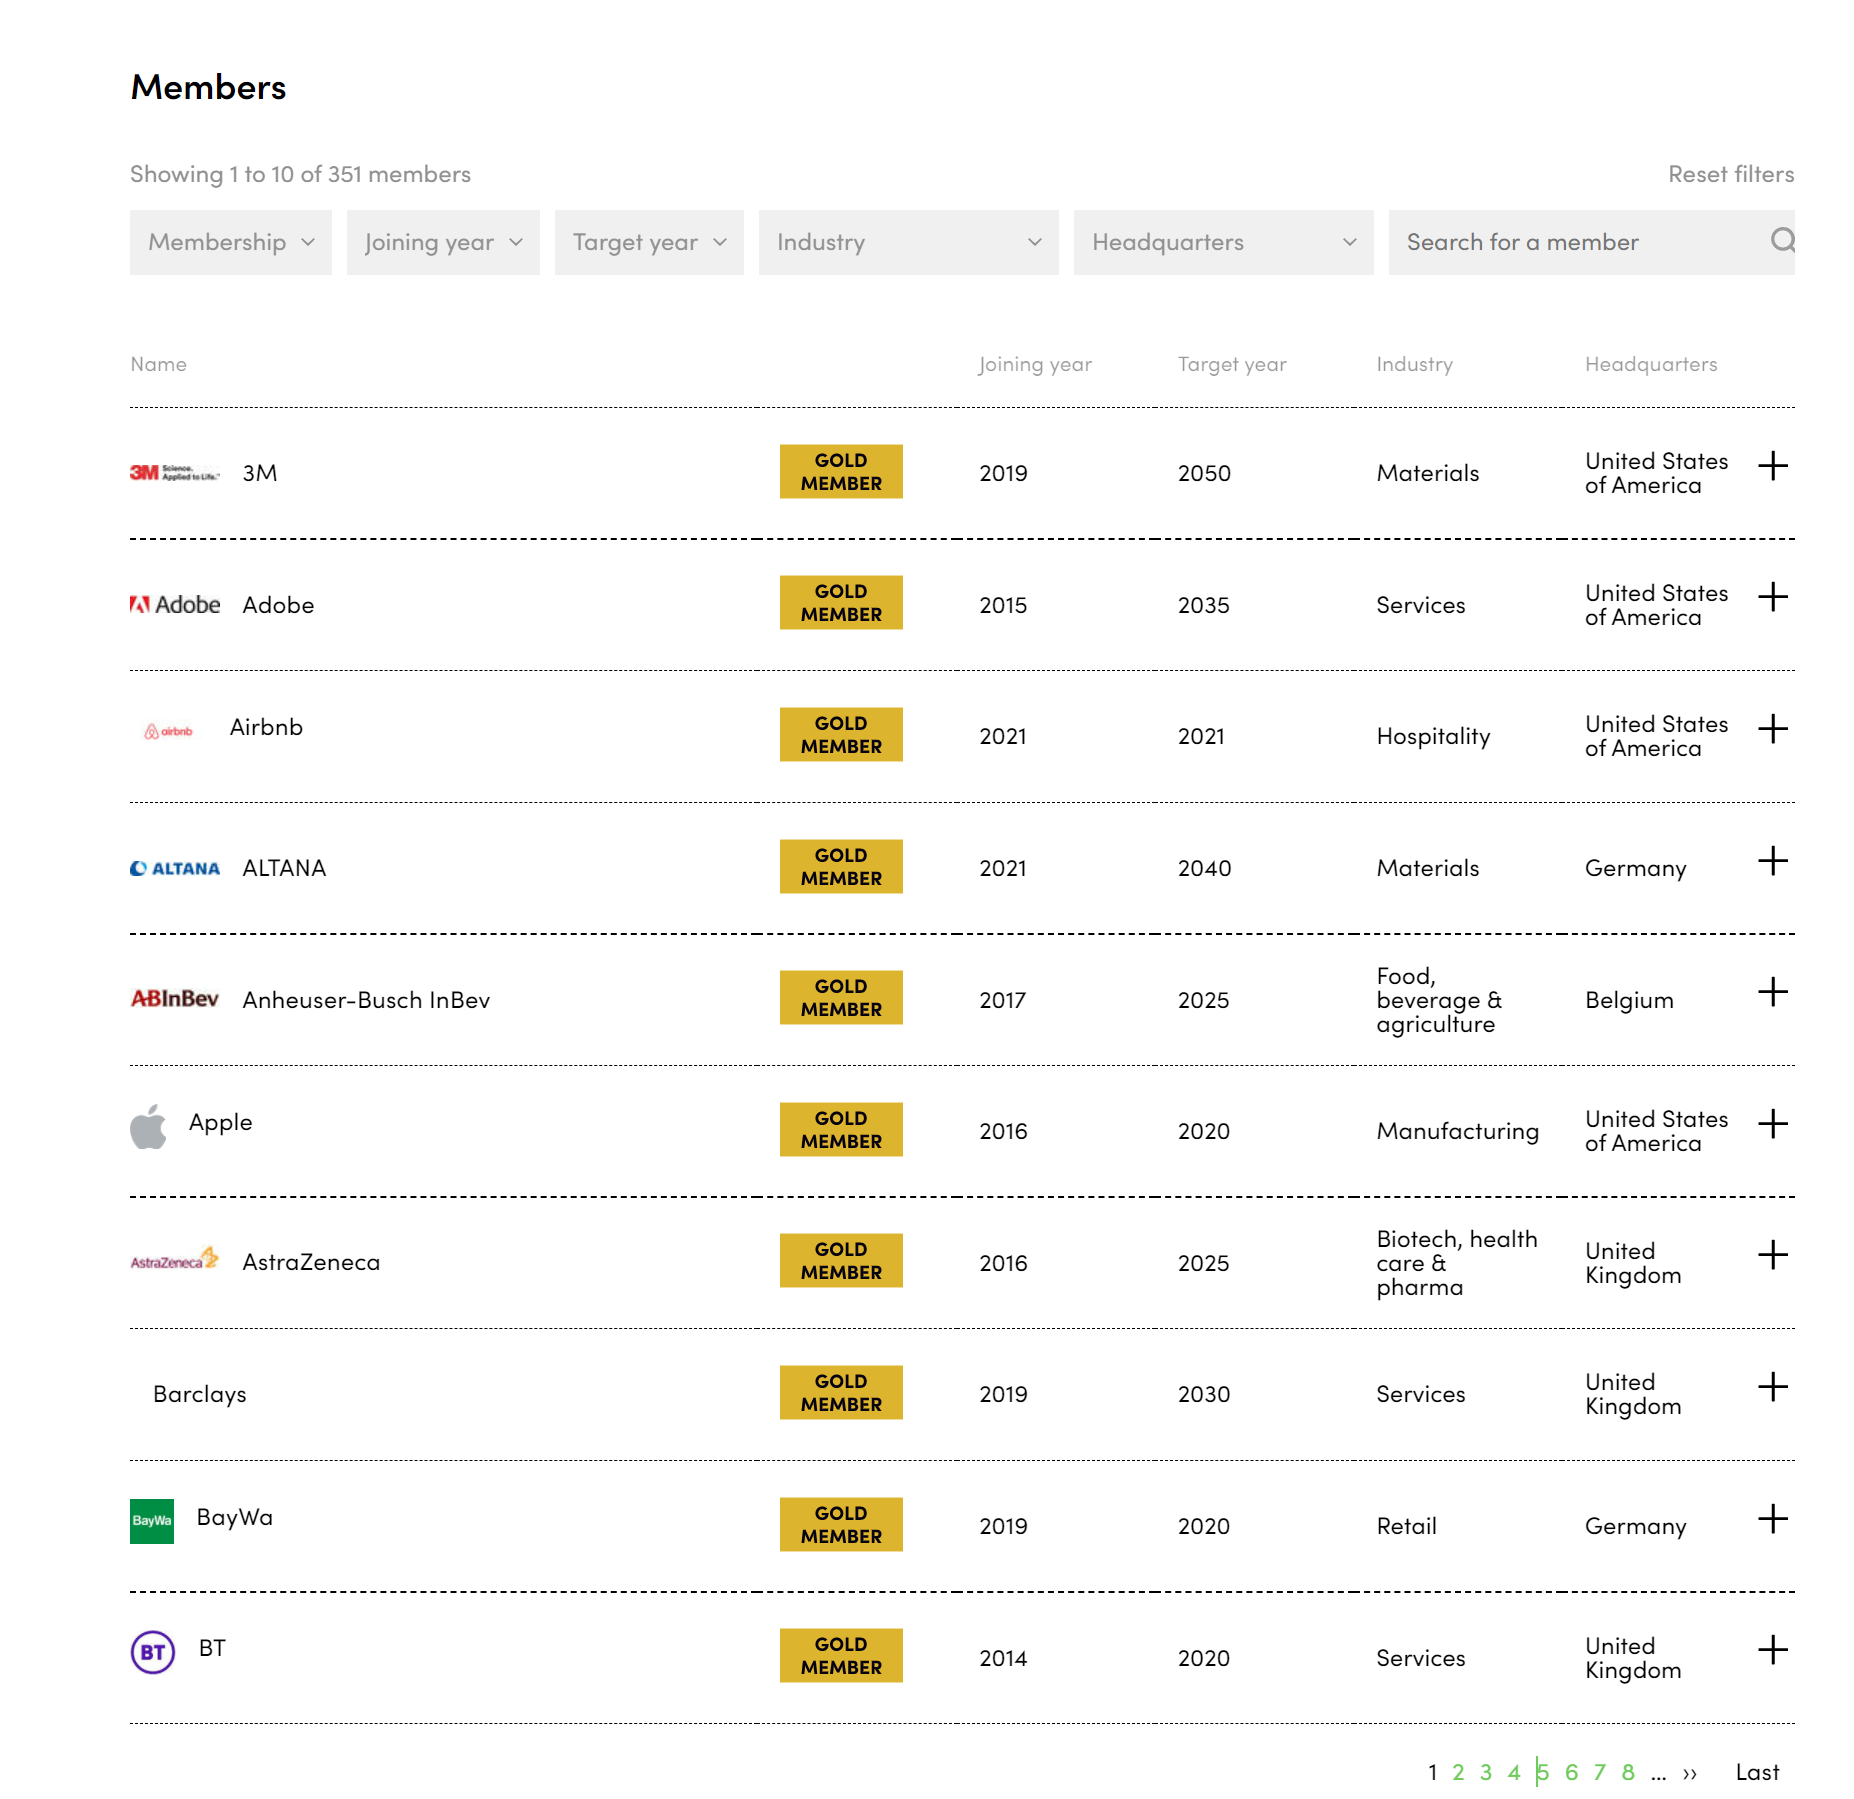Go to results page 2
The image size is (1854, 1799).
point(1458,1772)
